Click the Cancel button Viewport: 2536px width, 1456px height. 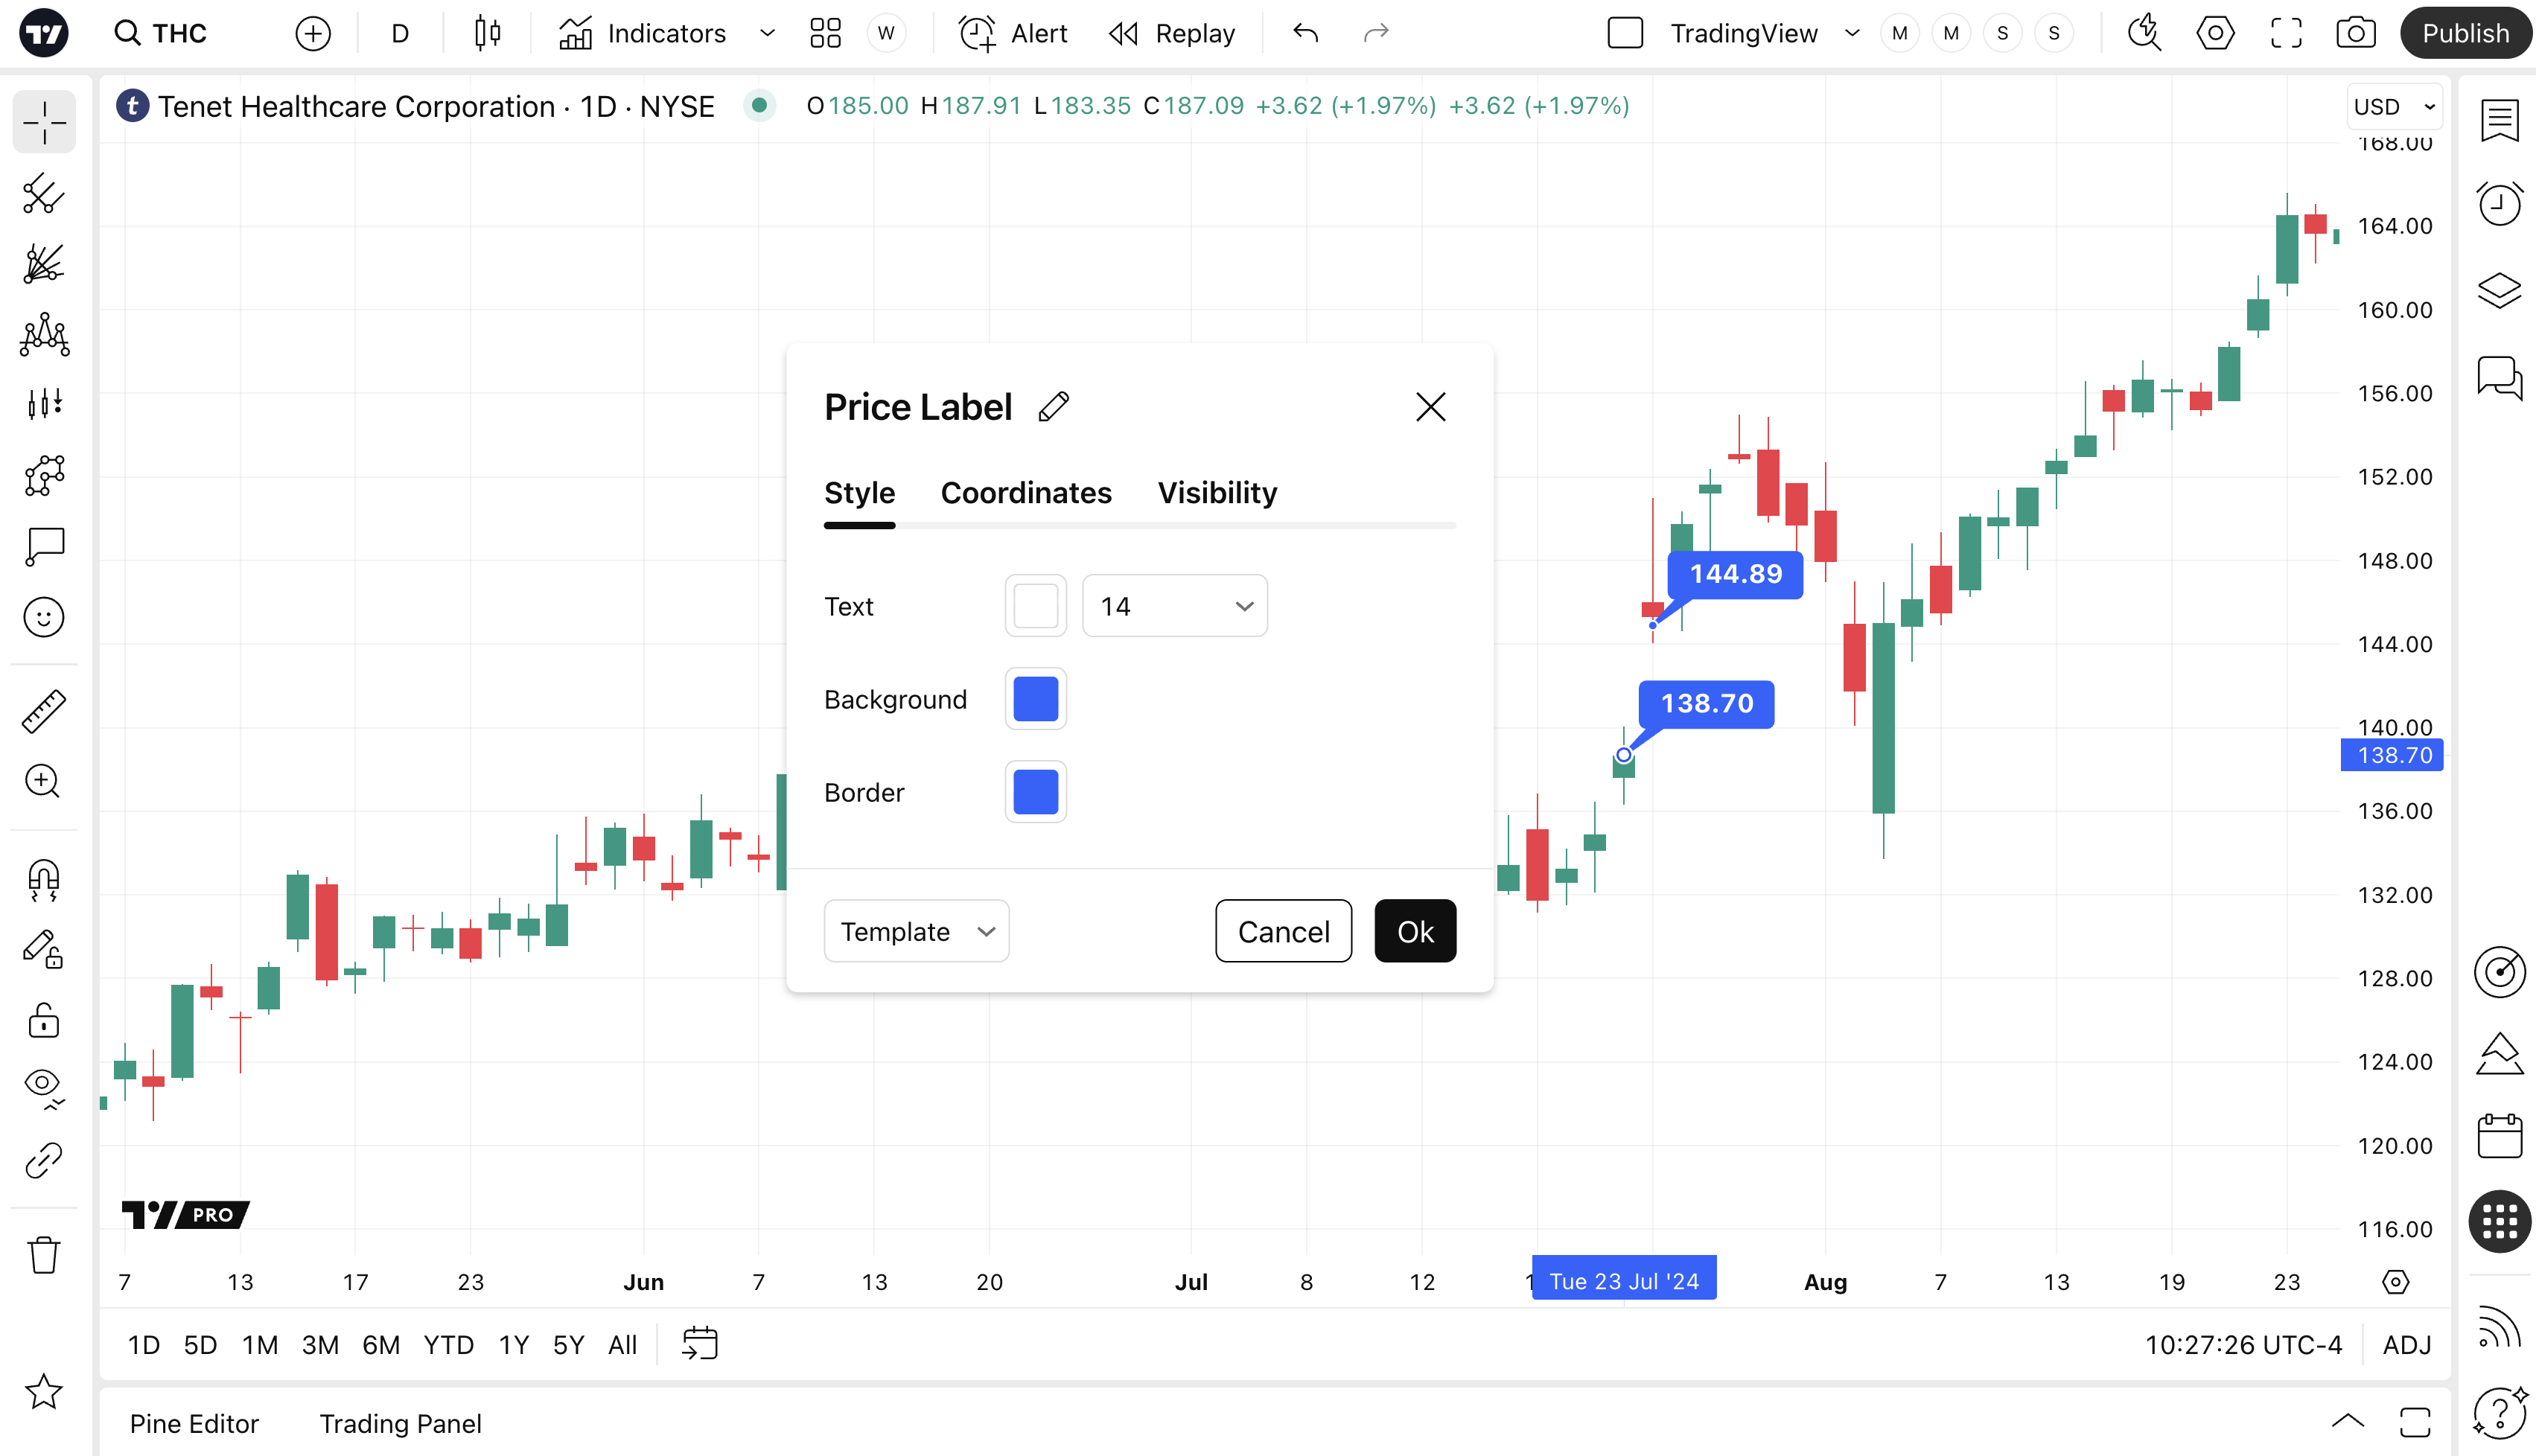coord(1283,931)
